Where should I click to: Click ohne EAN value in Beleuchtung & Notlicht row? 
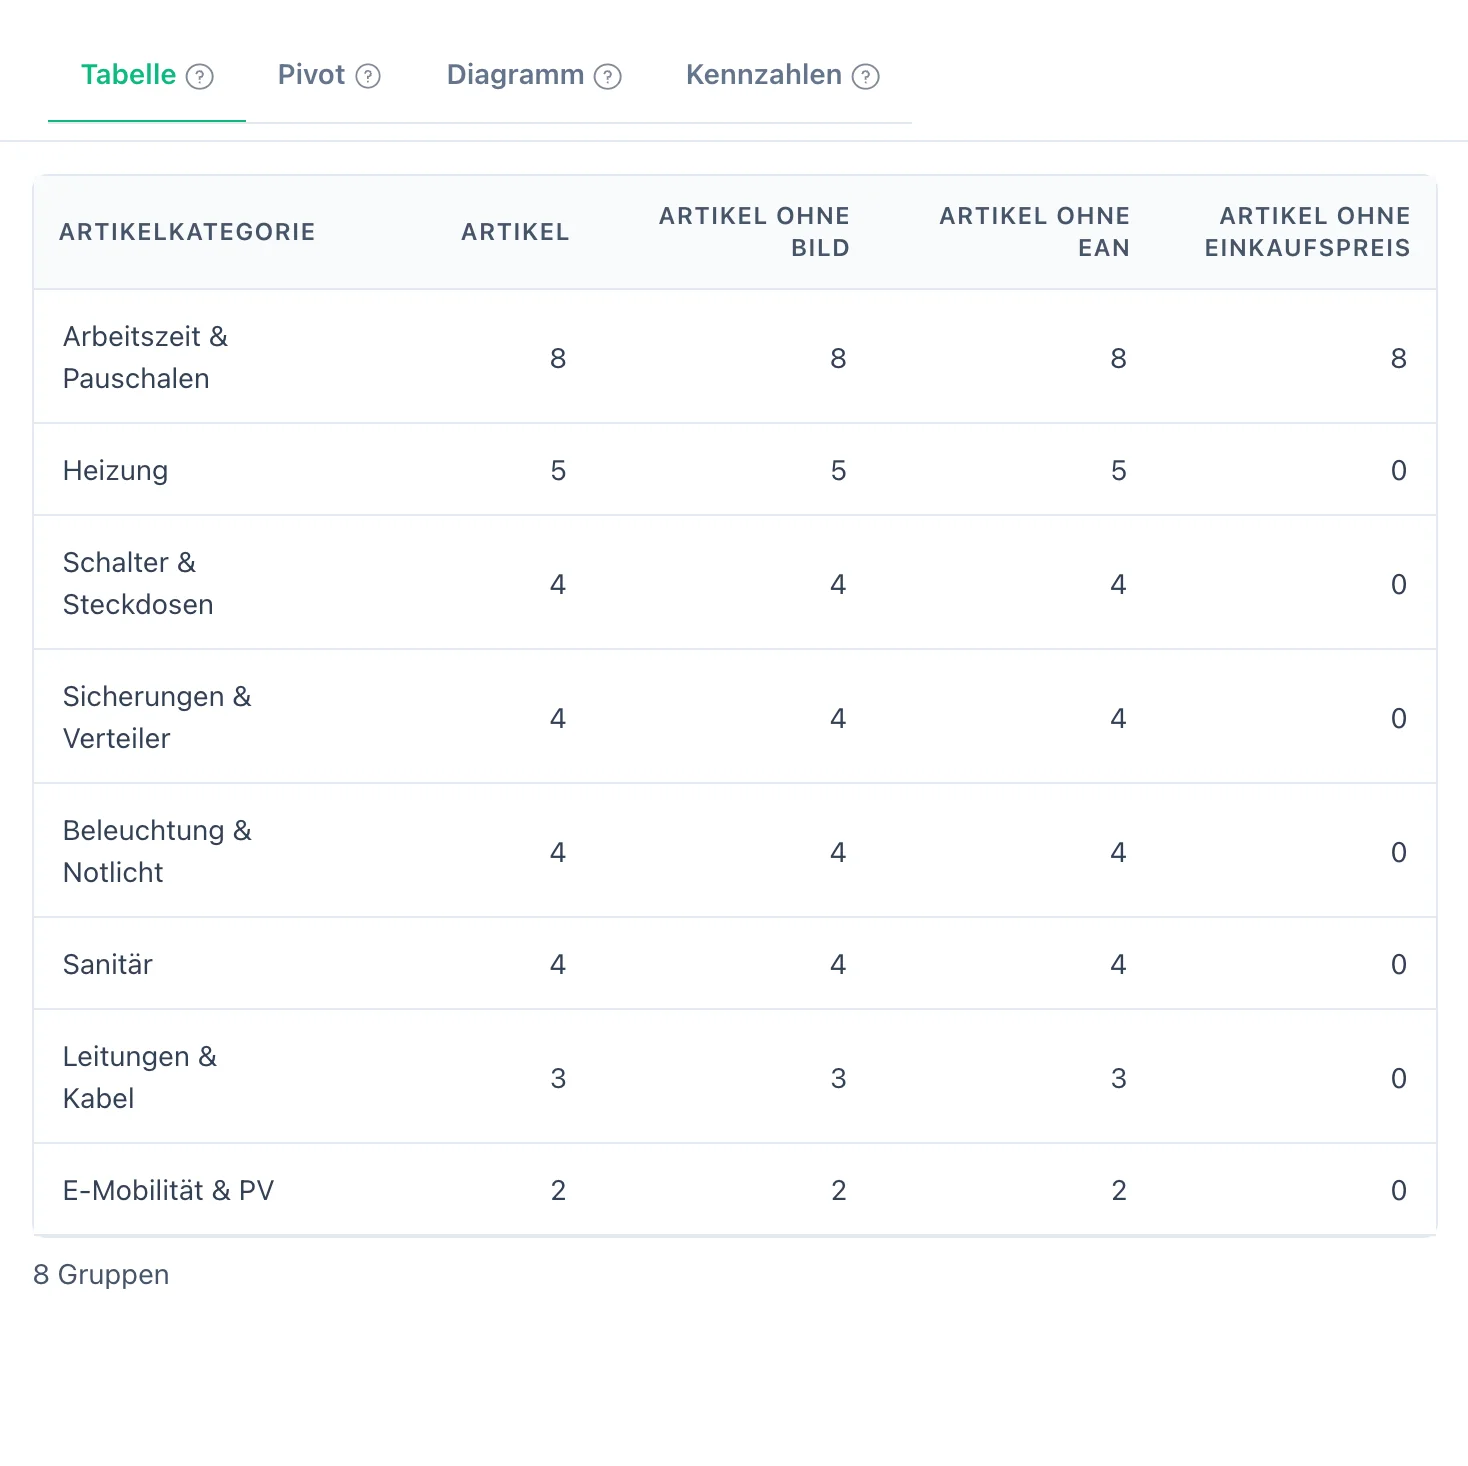coord(1118,852)
